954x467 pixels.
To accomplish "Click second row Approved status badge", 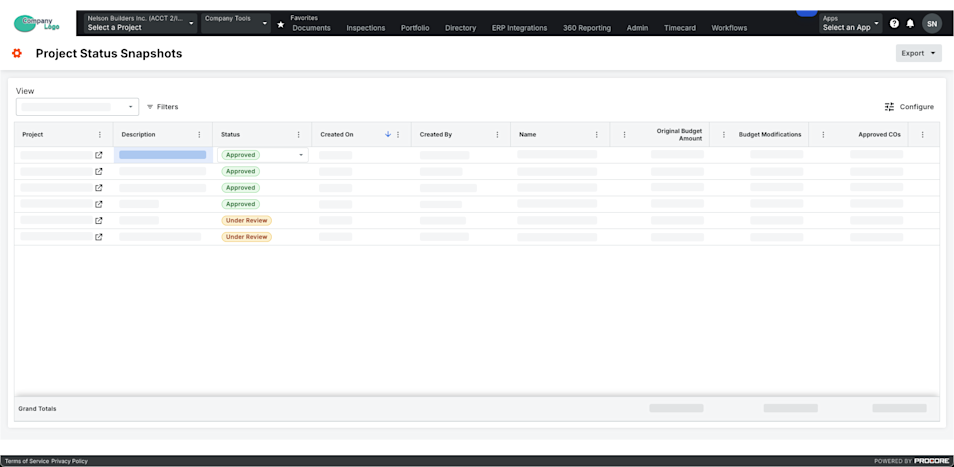I will click(x=240, y=171).
